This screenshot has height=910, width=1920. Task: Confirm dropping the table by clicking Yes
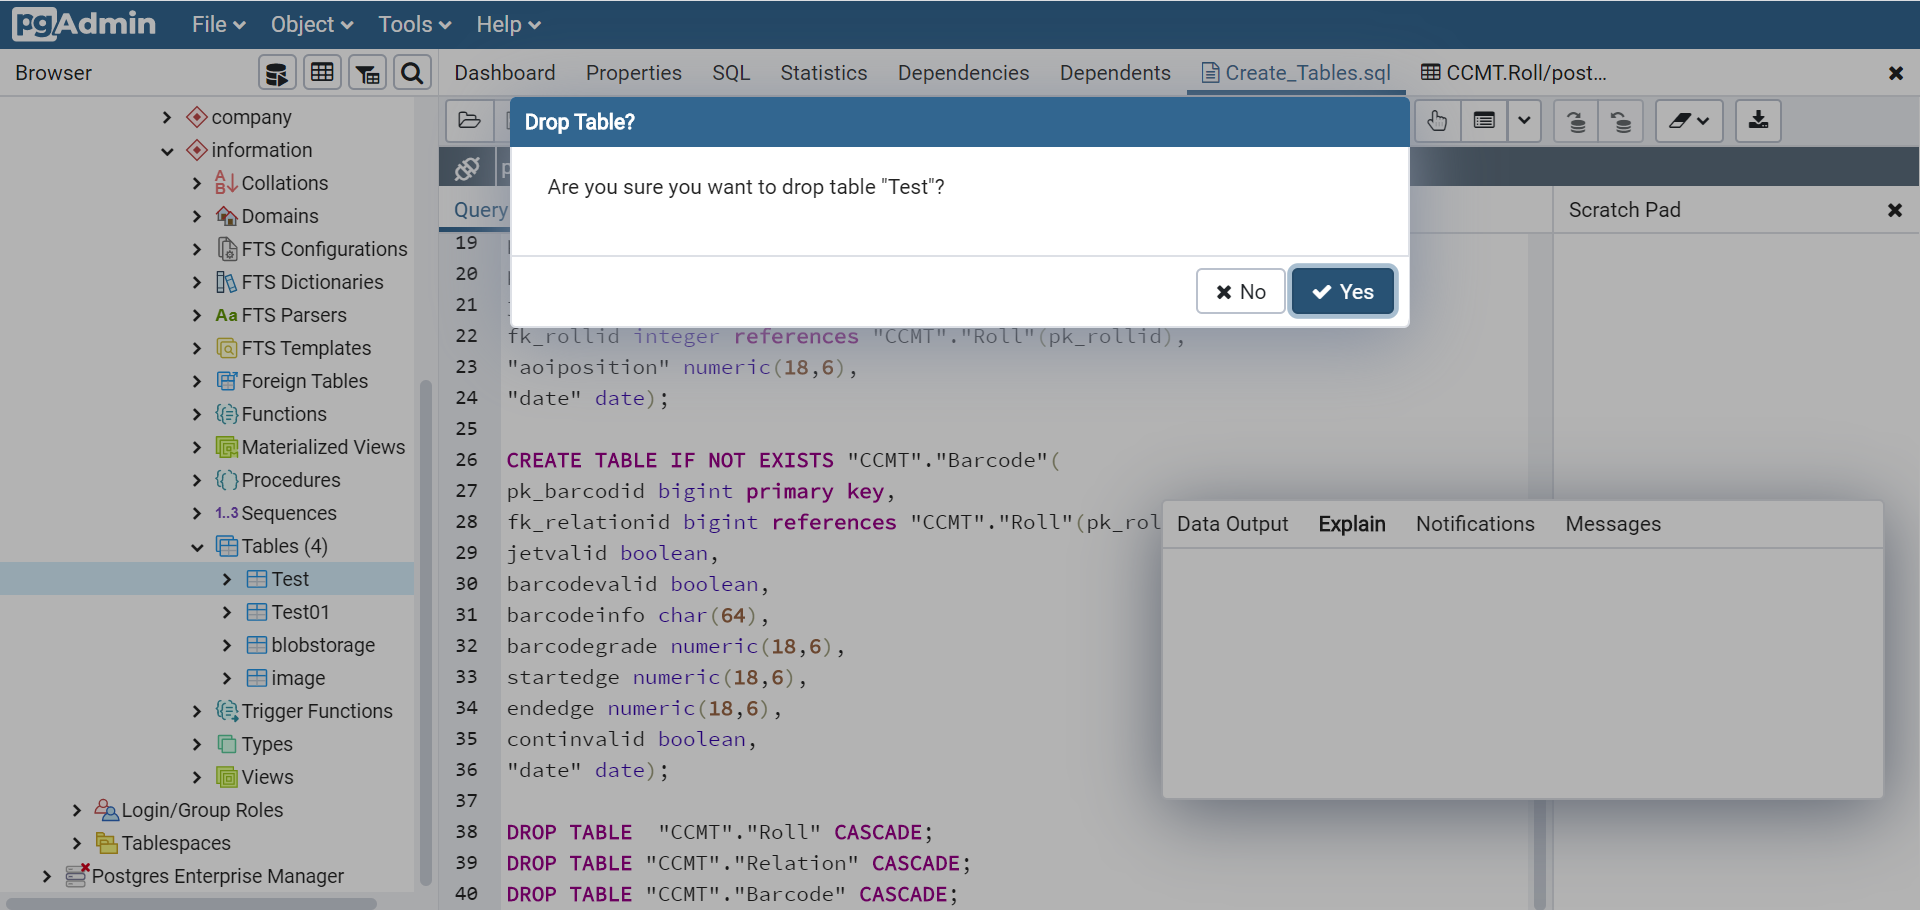click(1342, 291)
